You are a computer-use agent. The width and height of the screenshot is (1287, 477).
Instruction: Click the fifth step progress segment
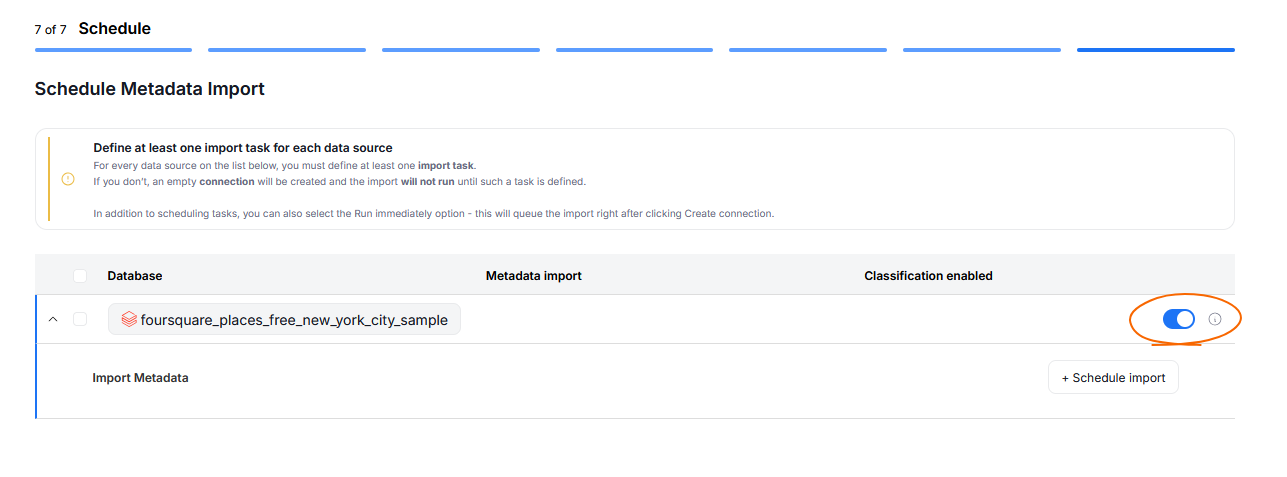(808, 49)
